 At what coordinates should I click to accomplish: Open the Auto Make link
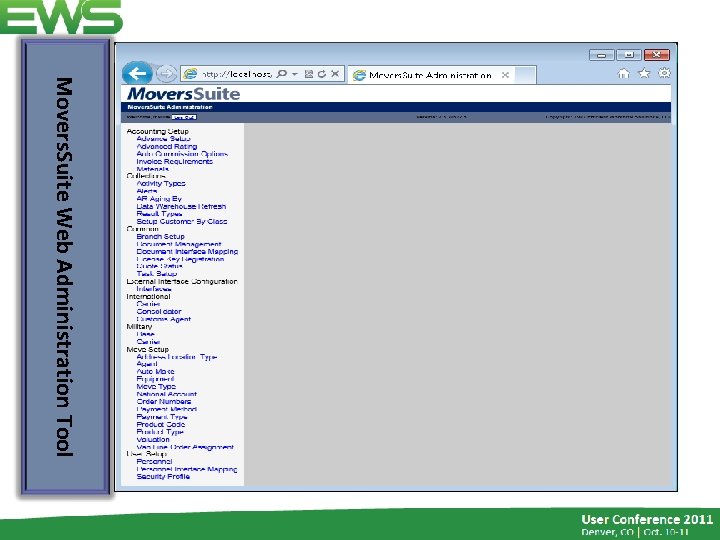[x=155, y=371]
